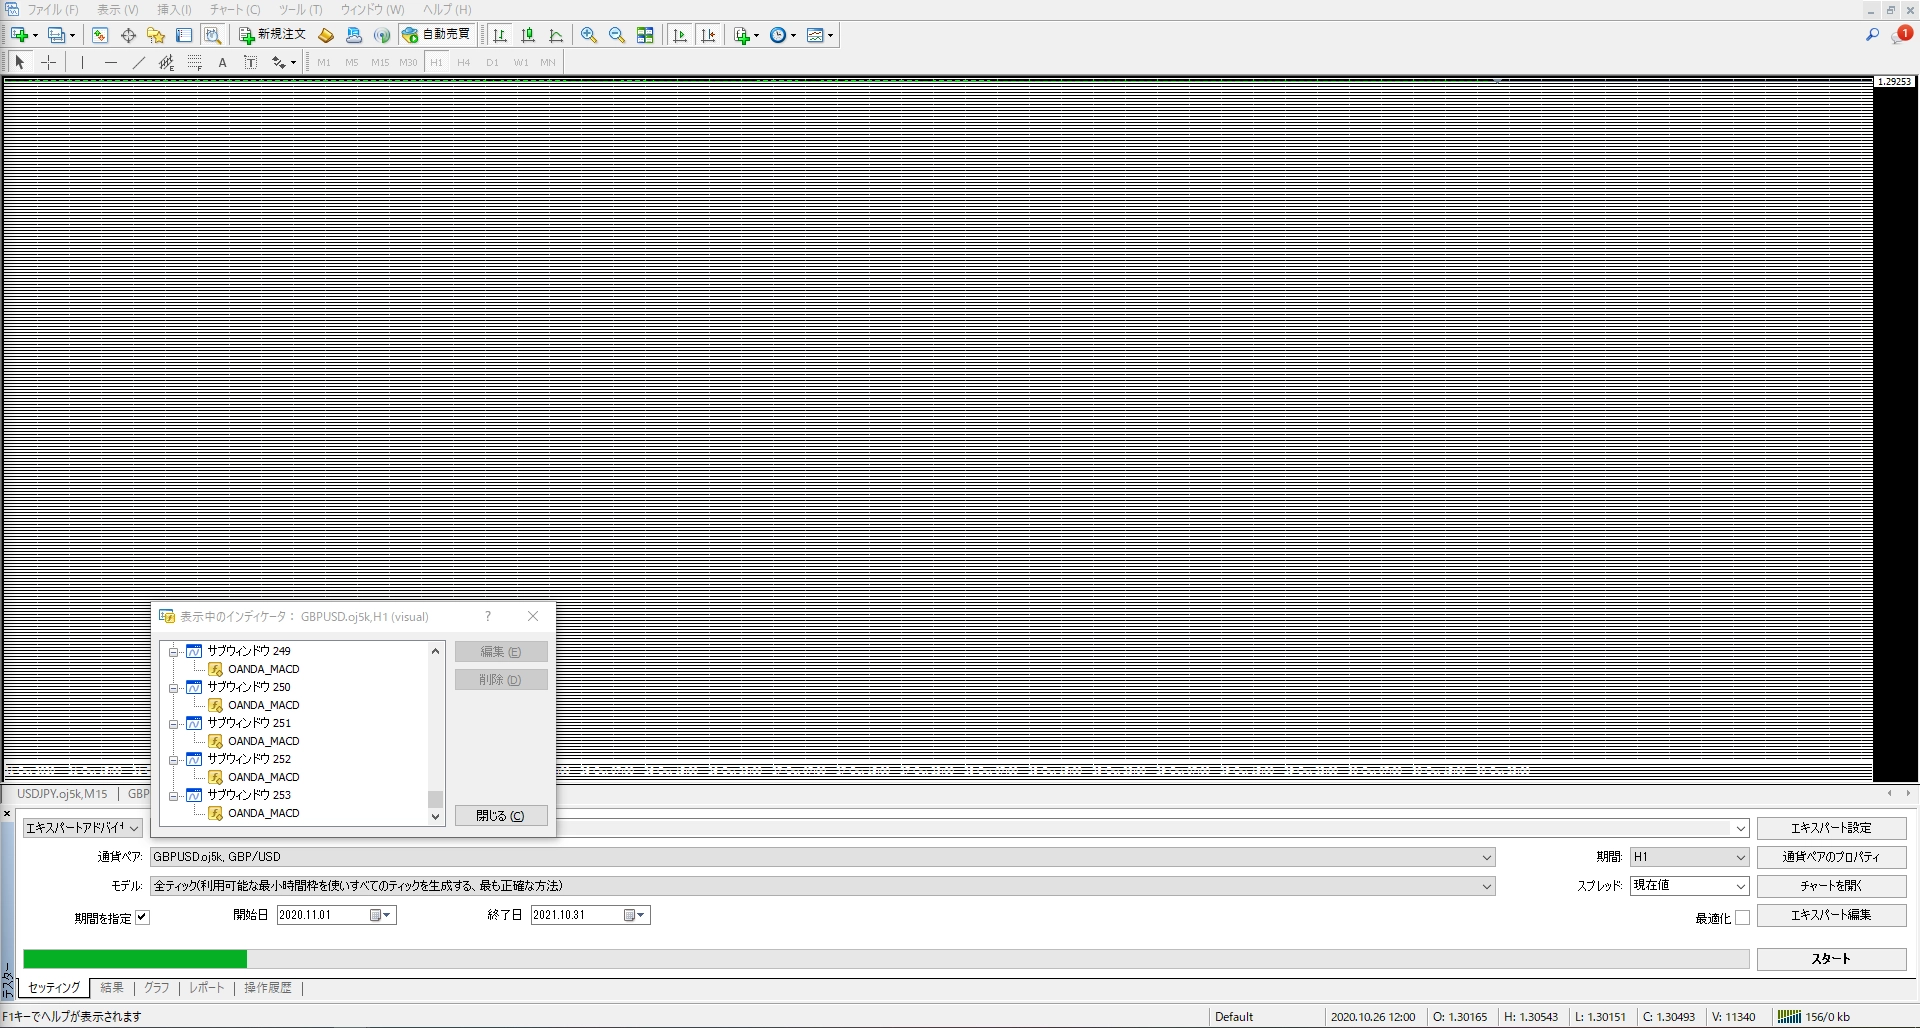1920x1028 pixels.
Task: Open the スプレッド 現在値 dropdown
Action: tap(1740, 886)
